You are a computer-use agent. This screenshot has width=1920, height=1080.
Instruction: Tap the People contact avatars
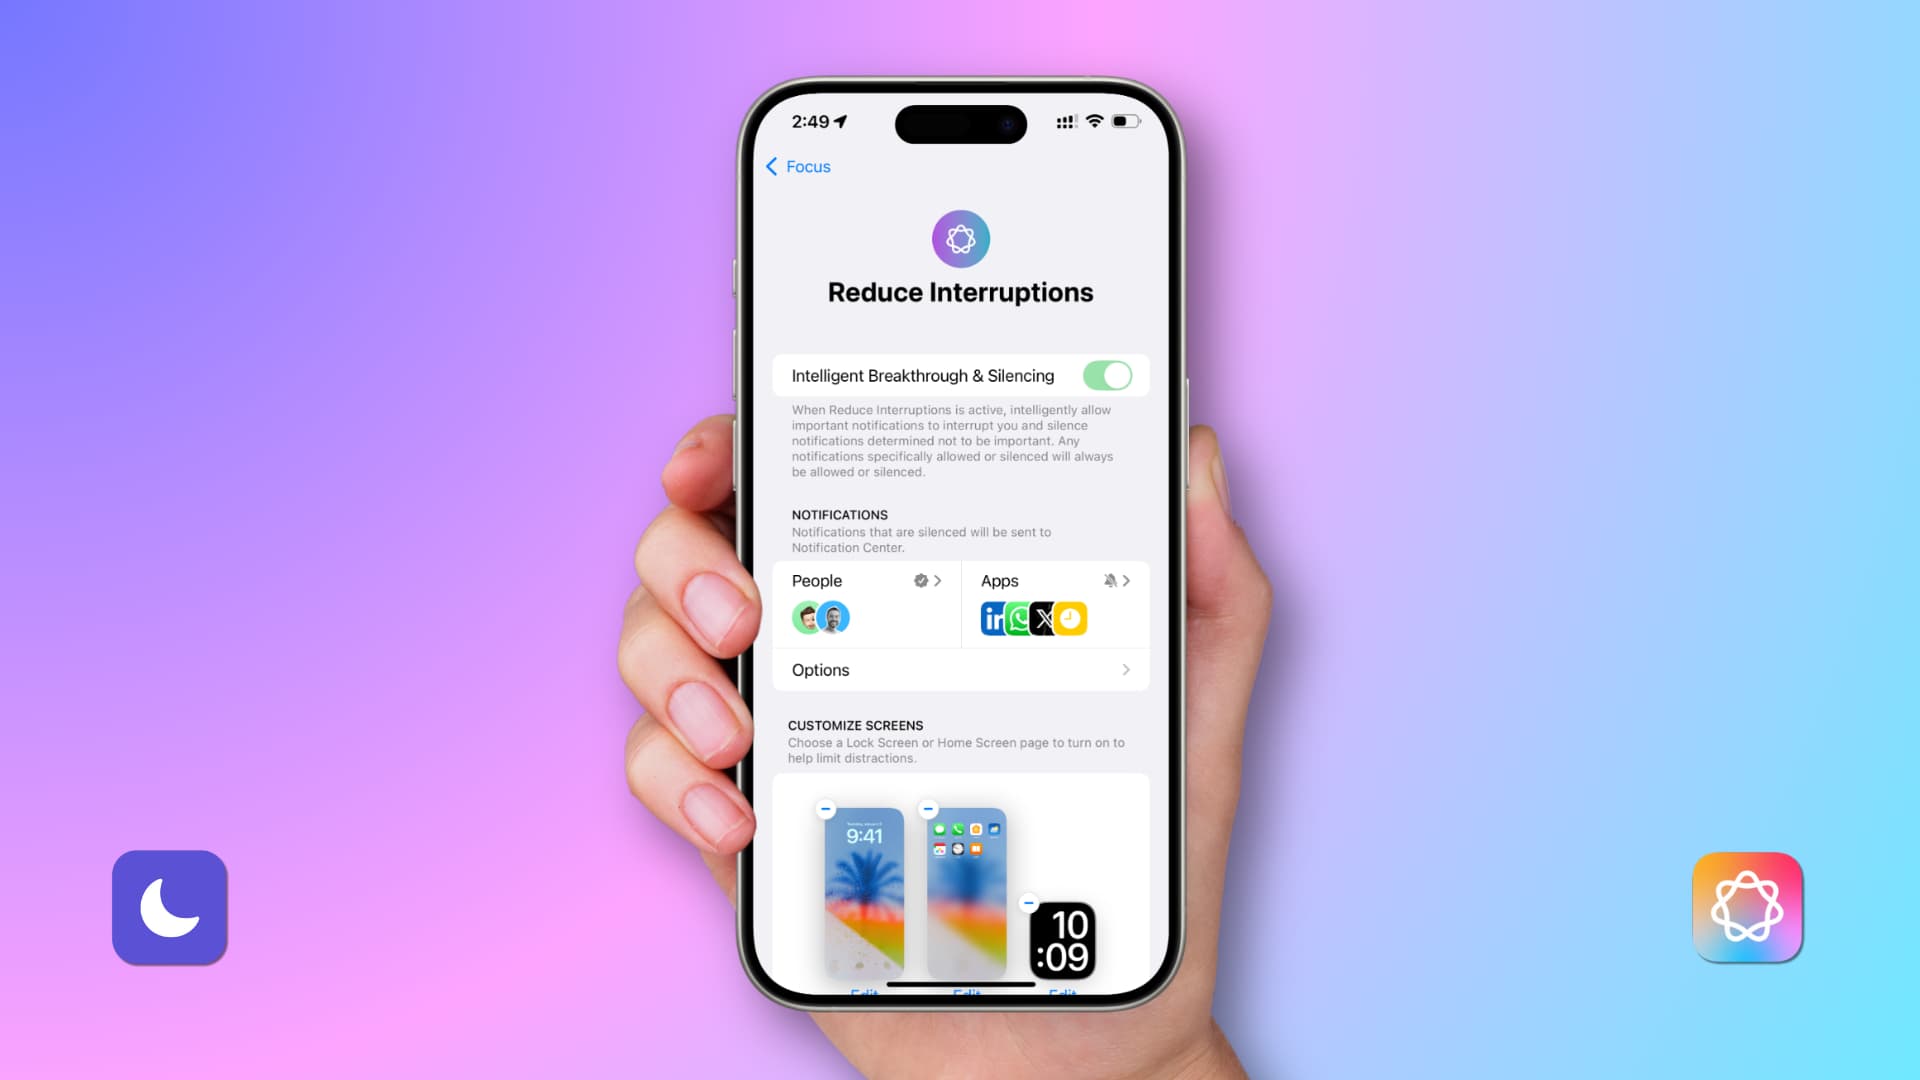(820, 617)
